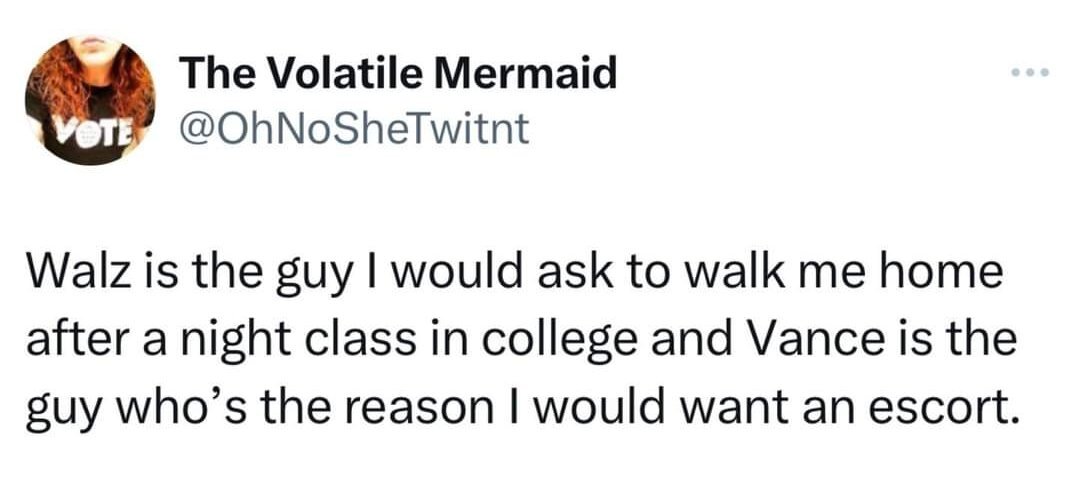Open The Volatile Mermaid display name
This screenshot has height=489, width=1080.
(x=397, y=74)
